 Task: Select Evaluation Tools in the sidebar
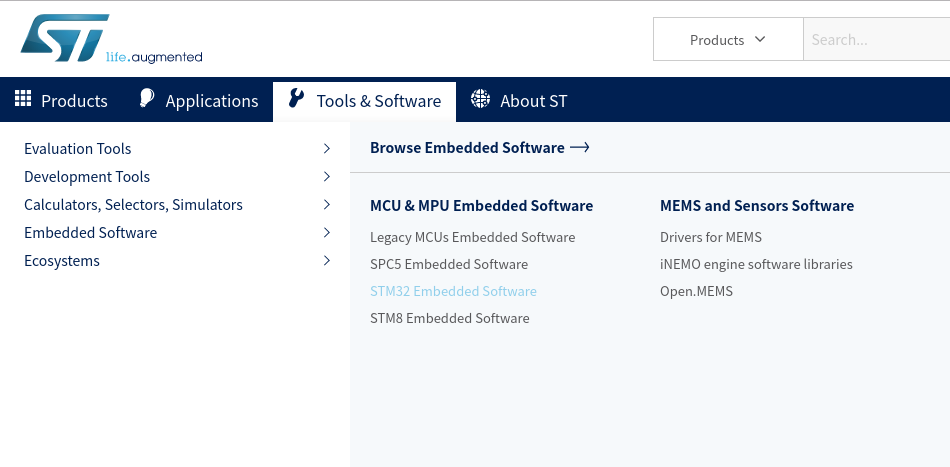click(78, 148)
